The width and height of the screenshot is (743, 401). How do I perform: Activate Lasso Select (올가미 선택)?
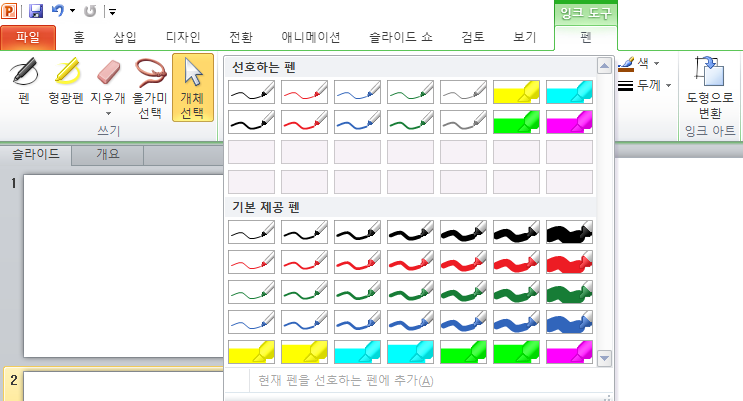coord(150,87)
